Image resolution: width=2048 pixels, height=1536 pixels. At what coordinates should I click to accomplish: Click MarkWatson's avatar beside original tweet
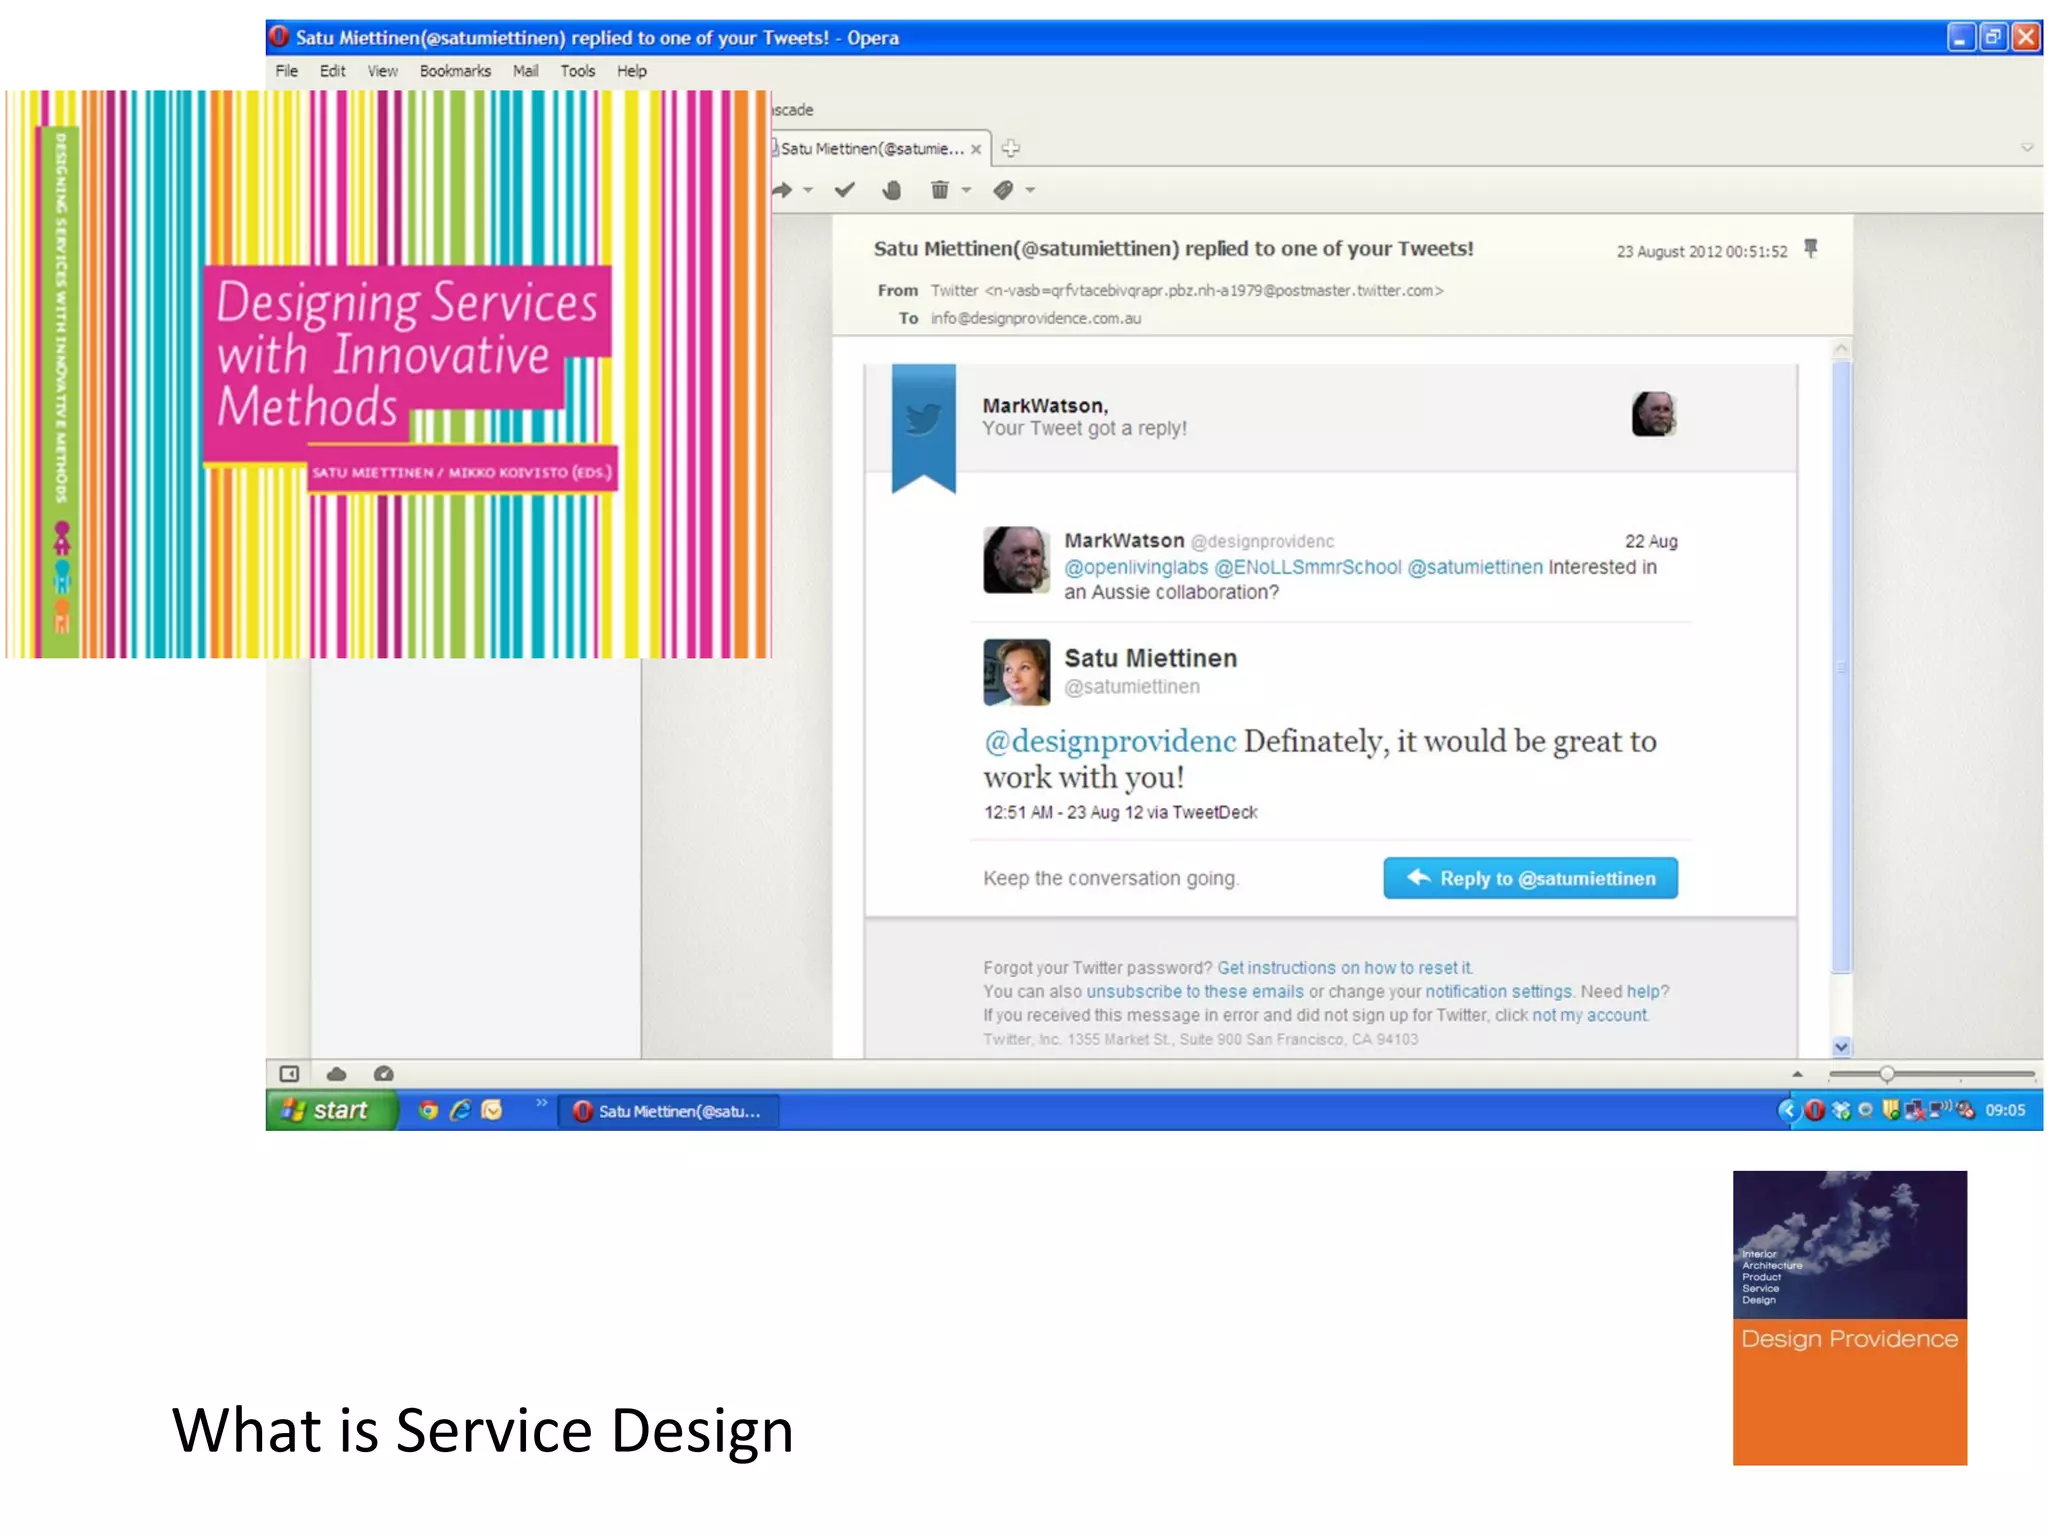pyautogui.click(x=1016, y=560)
